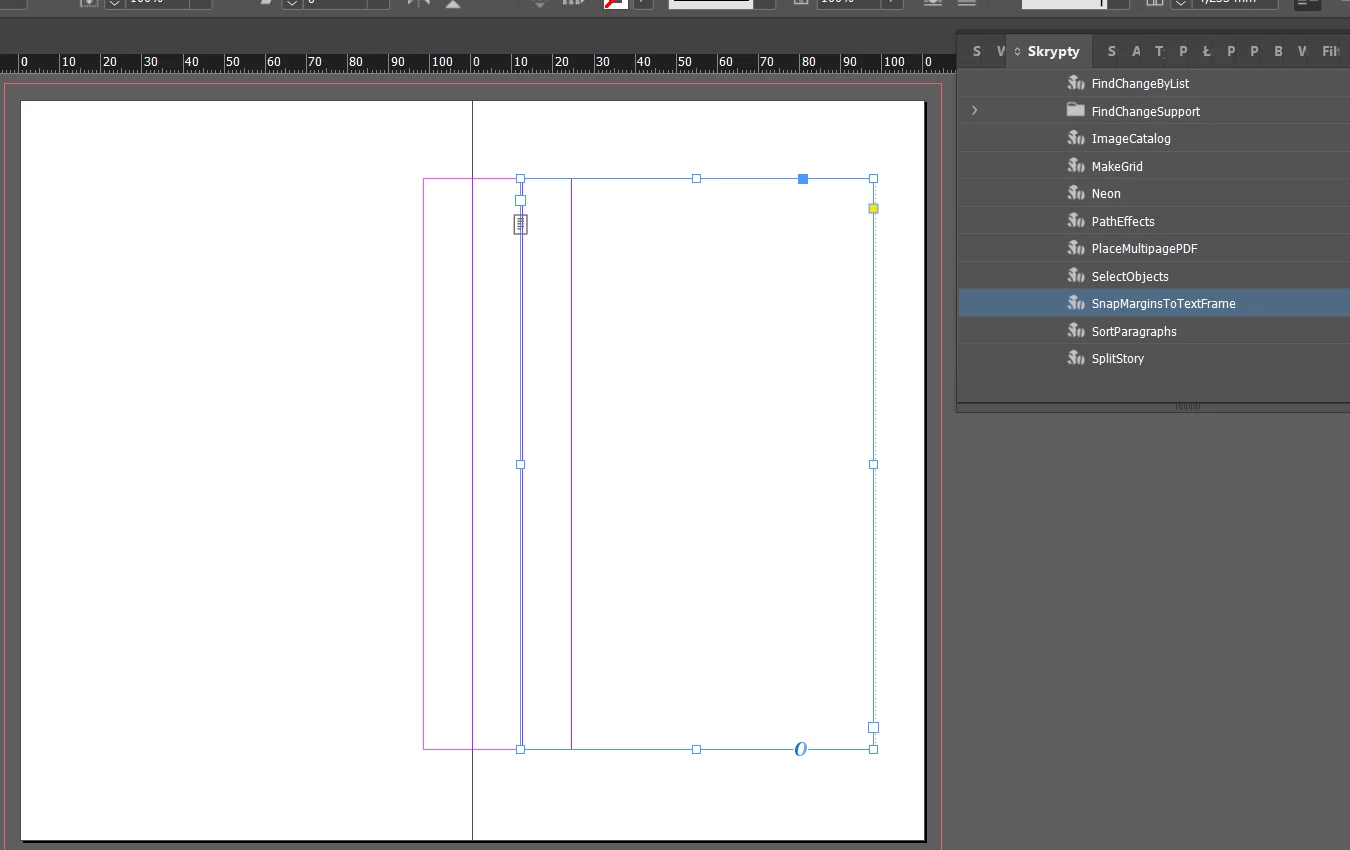This screenshot has width=1350, height=850.
Task: Open the panel tab labeled T
Action: (1159, 51)
